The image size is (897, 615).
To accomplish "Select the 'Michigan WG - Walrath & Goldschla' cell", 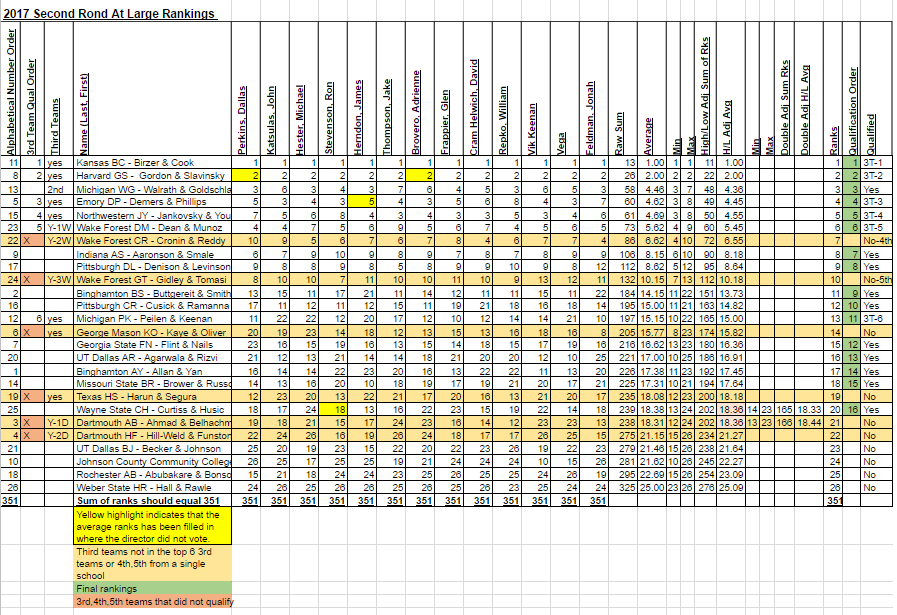I will point(152,189).
